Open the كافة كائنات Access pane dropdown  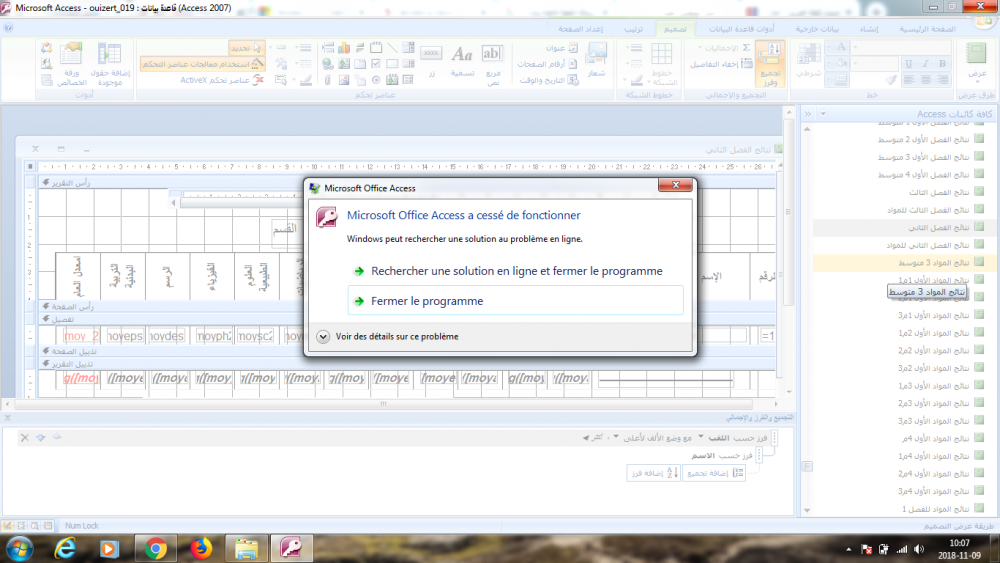point(823,113)
